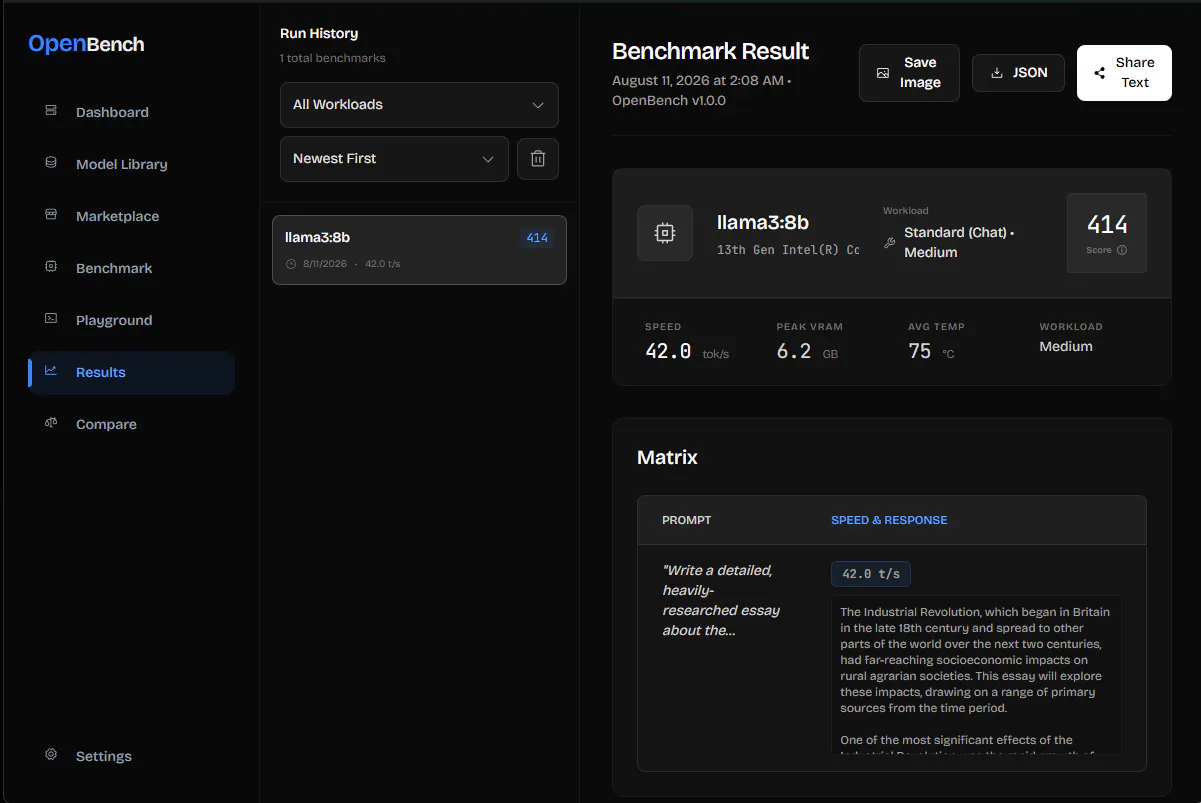The width and height of the screenshot is (1201, 803).
Task: Click the Playground terminal icon
Action: tap(51, 319)
